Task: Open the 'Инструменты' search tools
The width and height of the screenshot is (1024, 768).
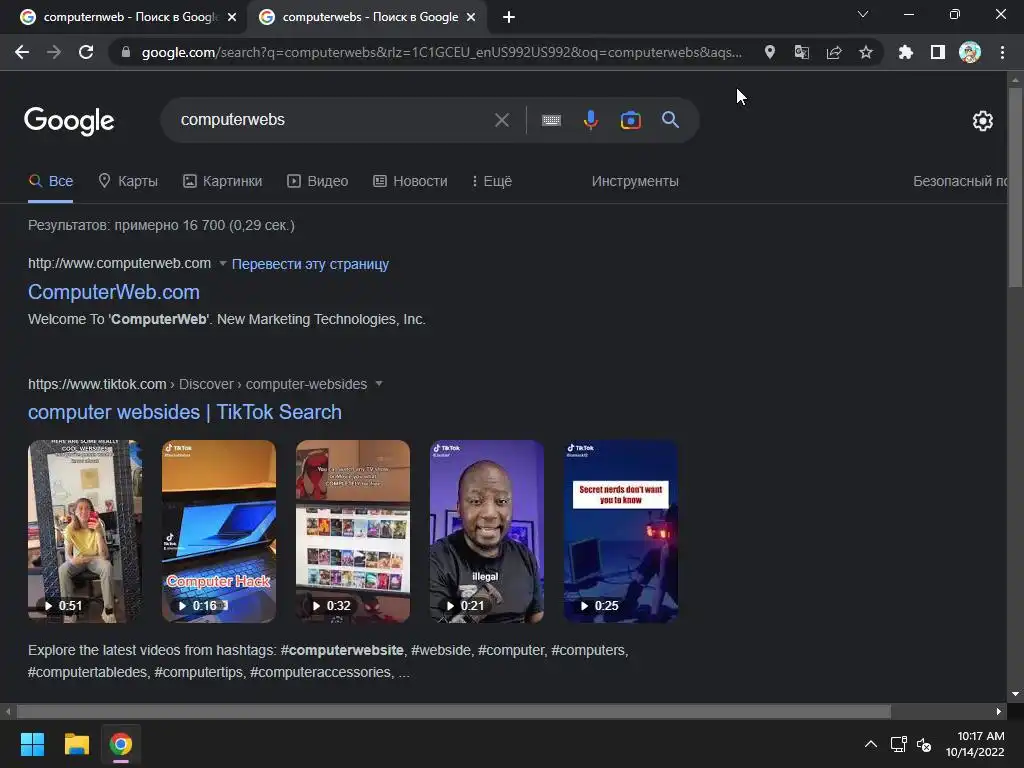Action: point(635,181)
